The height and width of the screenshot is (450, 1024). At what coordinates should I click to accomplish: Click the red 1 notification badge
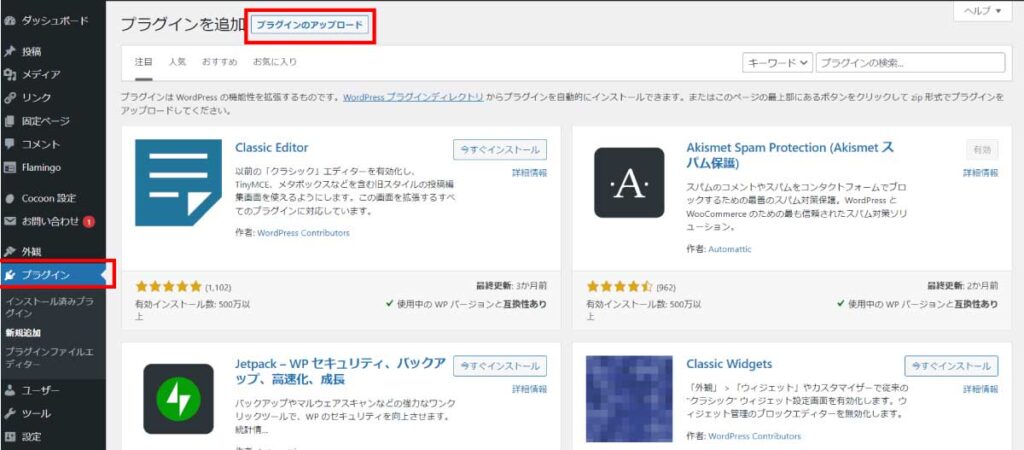pos(89,221)
